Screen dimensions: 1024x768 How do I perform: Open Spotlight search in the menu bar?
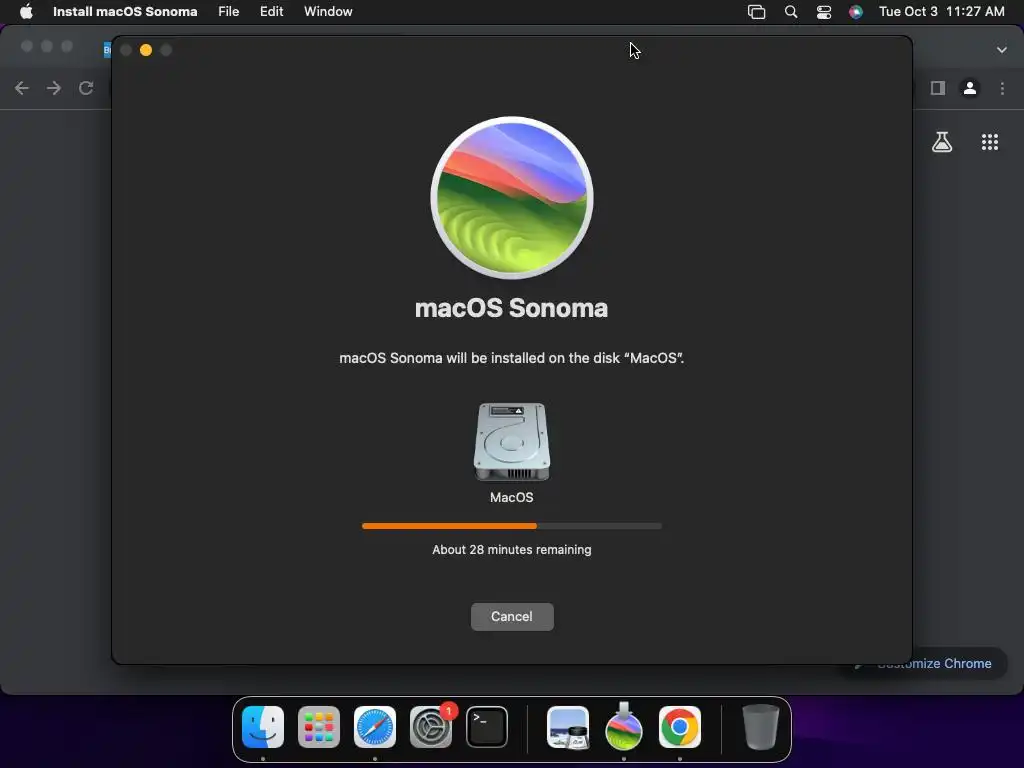click(791, 12)
